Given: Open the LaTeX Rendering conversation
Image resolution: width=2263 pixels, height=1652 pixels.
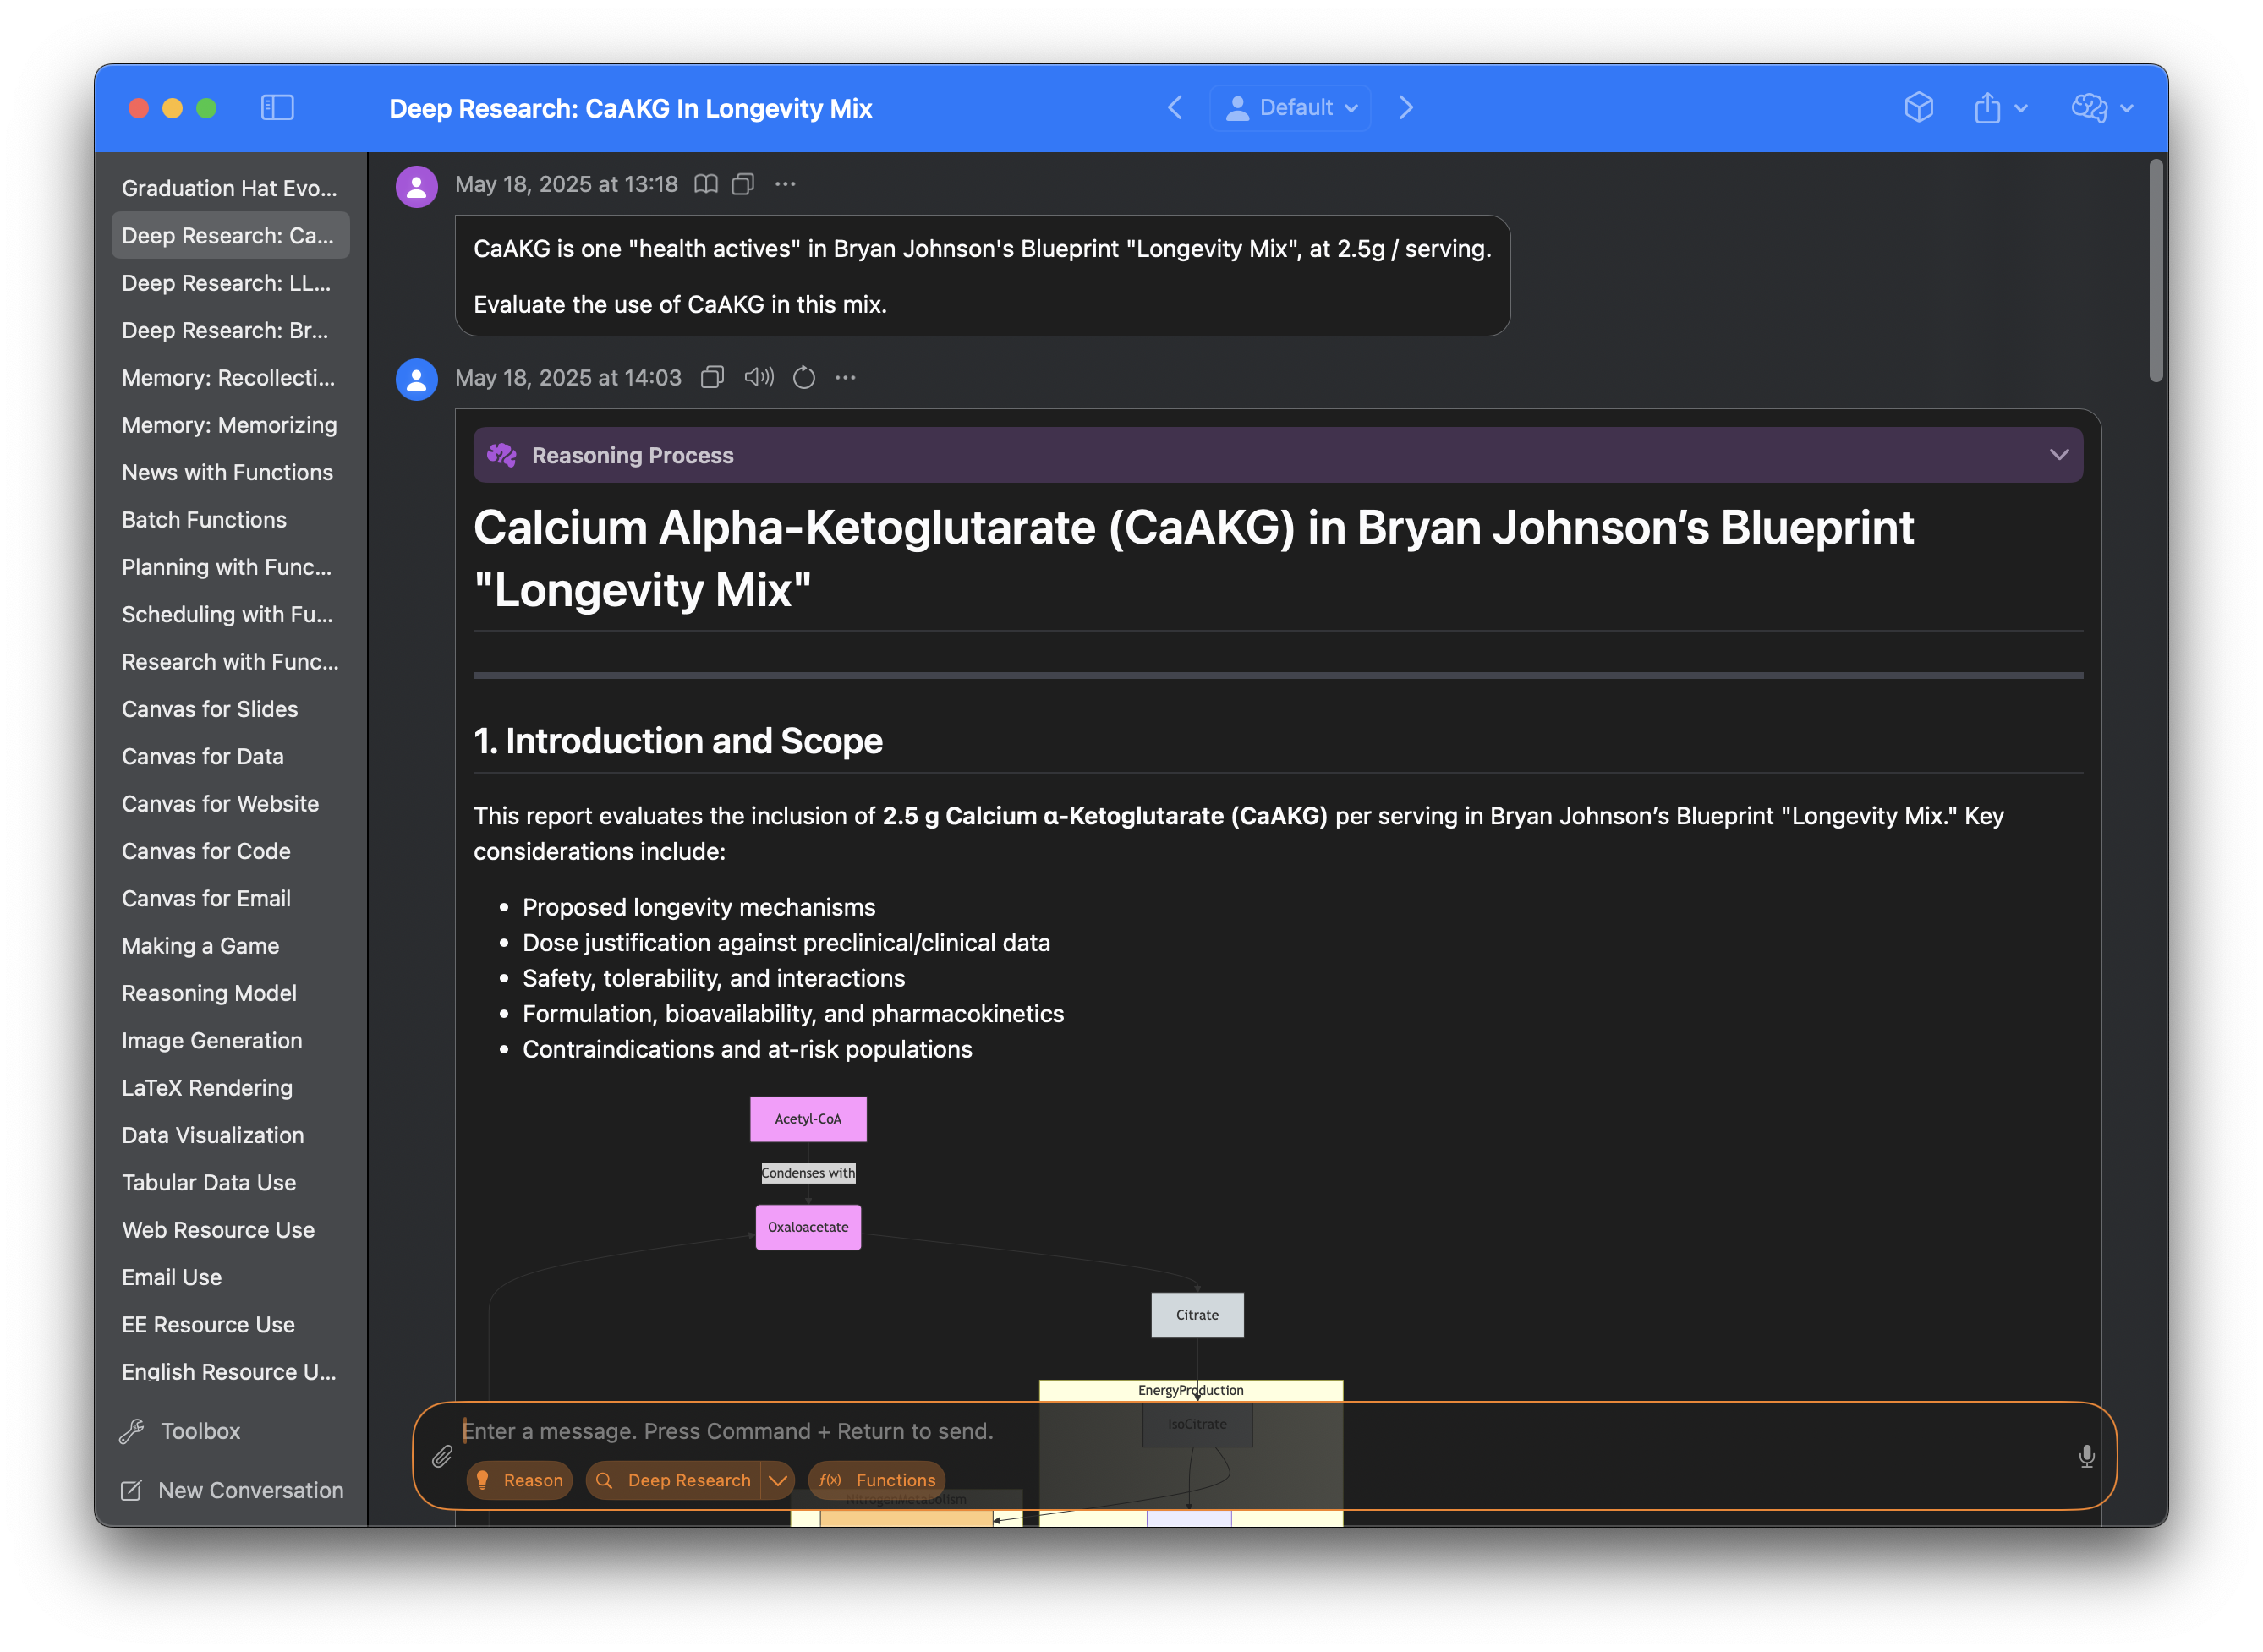Looking at the screenshot, I should (207, 1088).
